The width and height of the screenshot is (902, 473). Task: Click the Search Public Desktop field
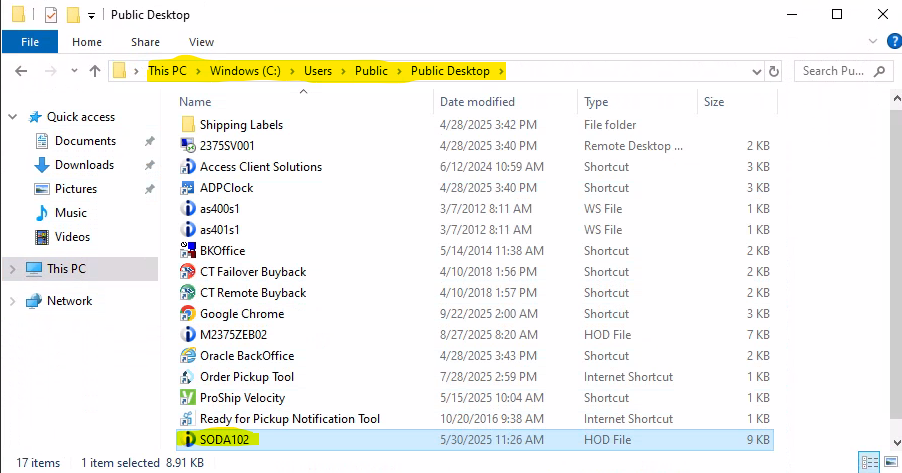pos(835,71)
